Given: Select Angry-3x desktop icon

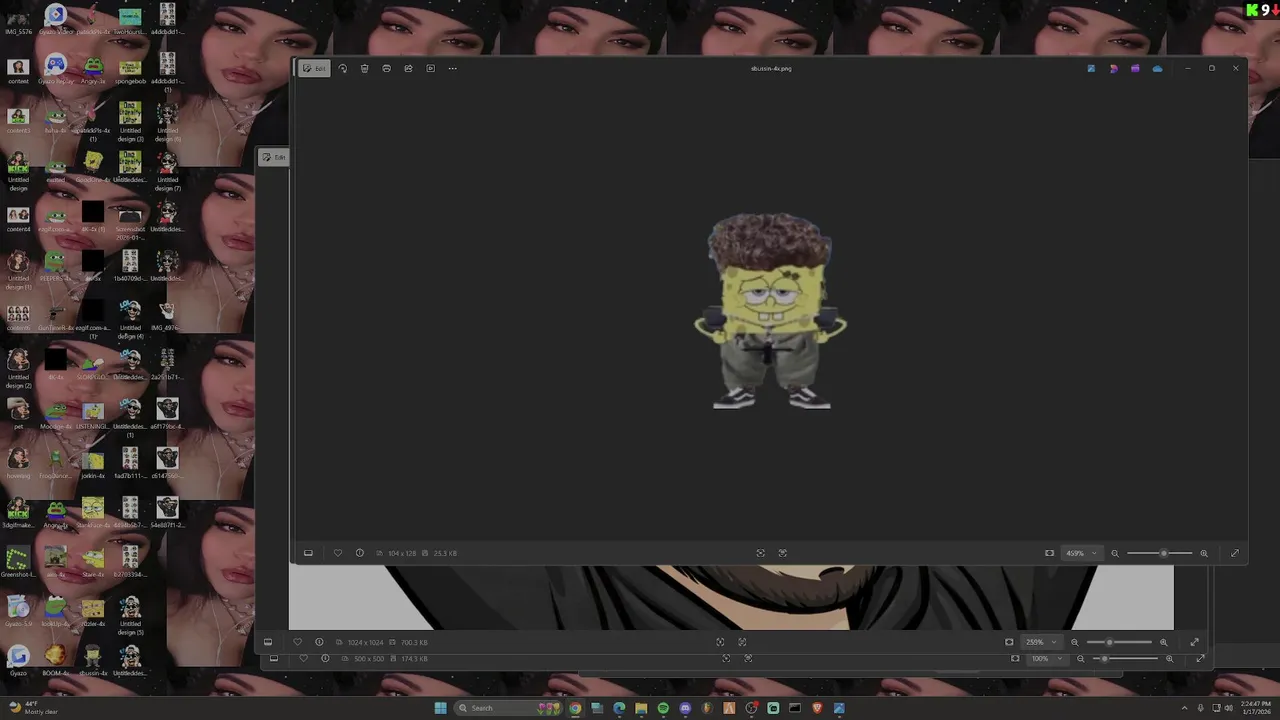Looking at the screenshot, I should point(93,69).
